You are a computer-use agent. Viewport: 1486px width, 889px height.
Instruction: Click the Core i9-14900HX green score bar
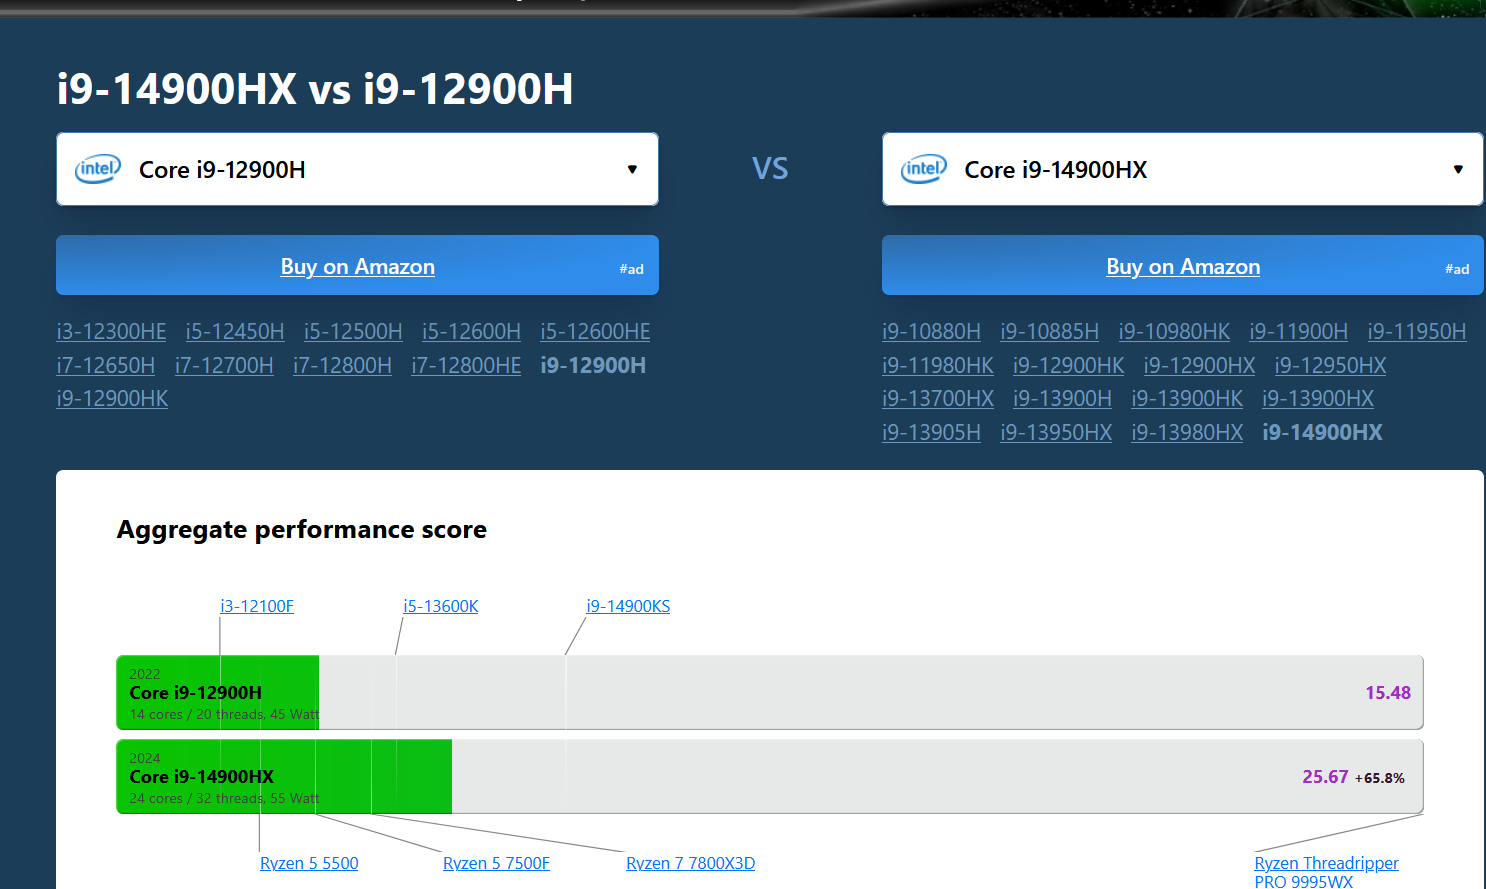[x=284, y=776]
